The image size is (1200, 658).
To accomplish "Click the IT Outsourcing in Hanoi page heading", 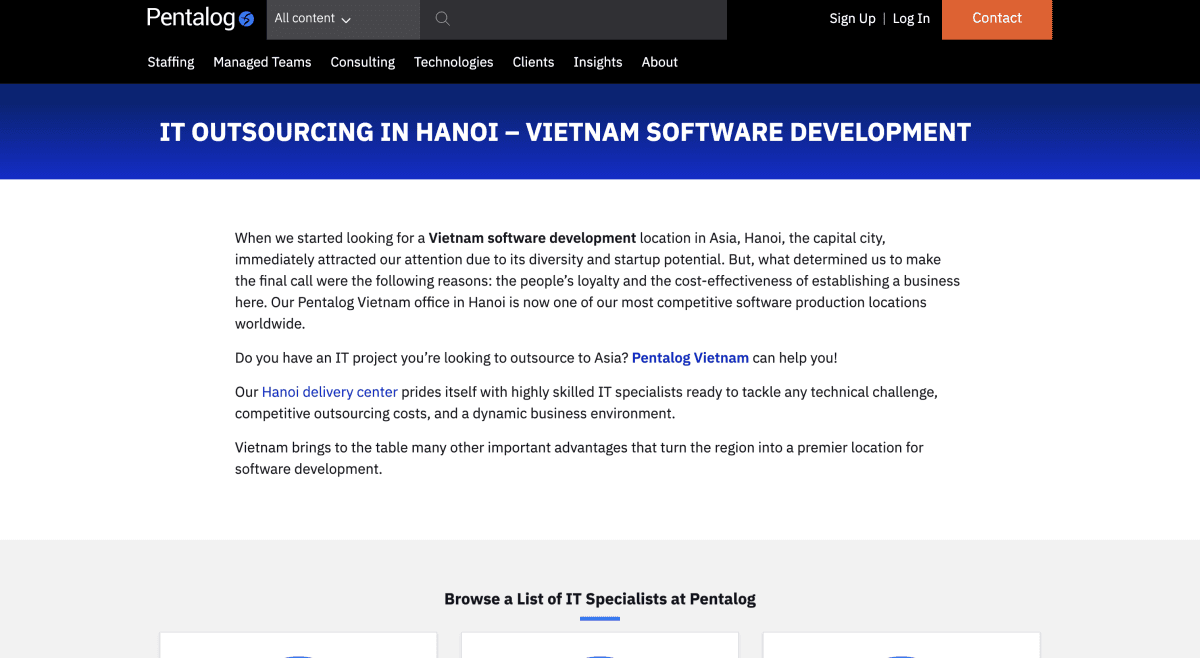I will [x=565, y=132].
